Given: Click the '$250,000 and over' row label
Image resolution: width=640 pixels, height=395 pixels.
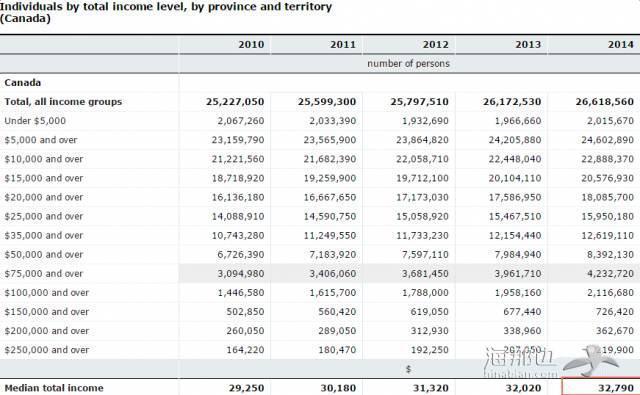Looking at the screenshot, I should pyautogui.click(x=47, y=350).
